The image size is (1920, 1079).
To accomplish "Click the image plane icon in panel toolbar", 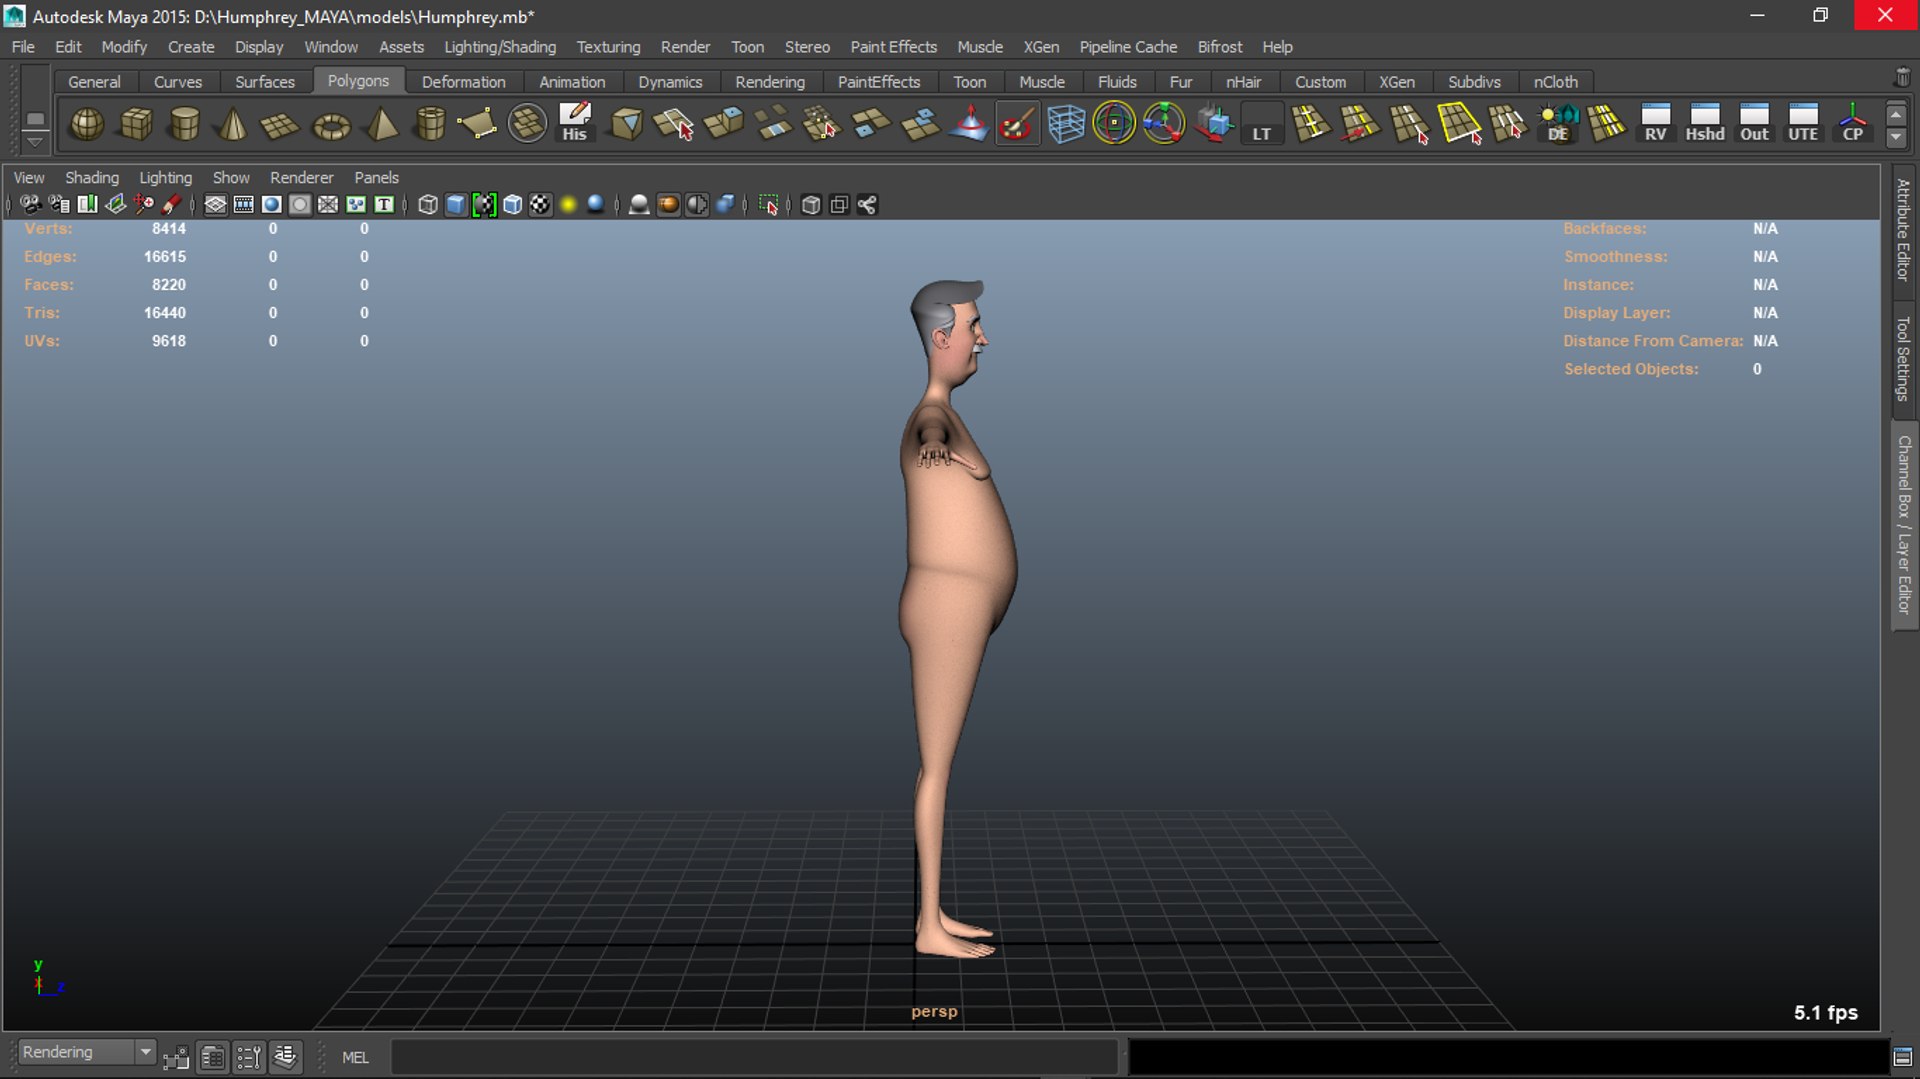I will (115, 205).
